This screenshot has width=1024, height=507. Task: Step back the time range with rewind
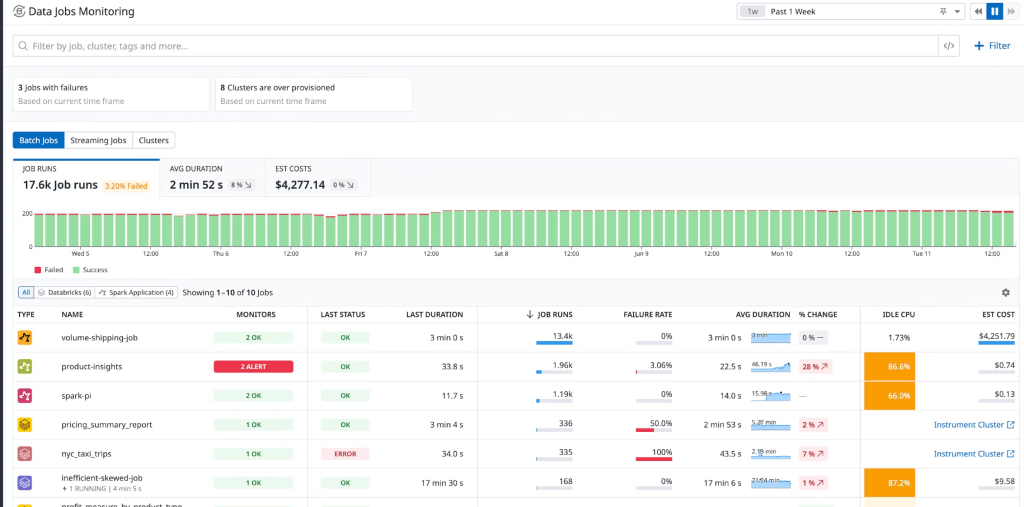[x=978, y=11]
